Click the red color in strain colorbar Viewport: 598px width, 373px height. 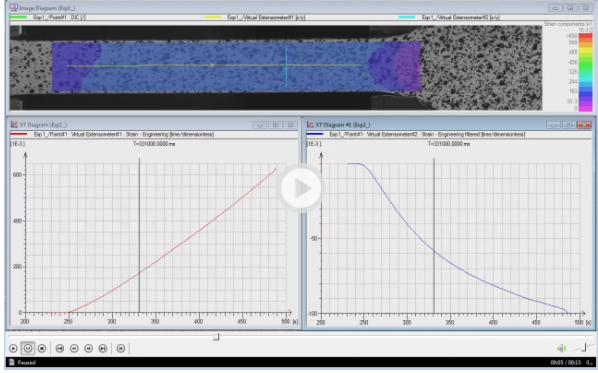coord(585,37)
